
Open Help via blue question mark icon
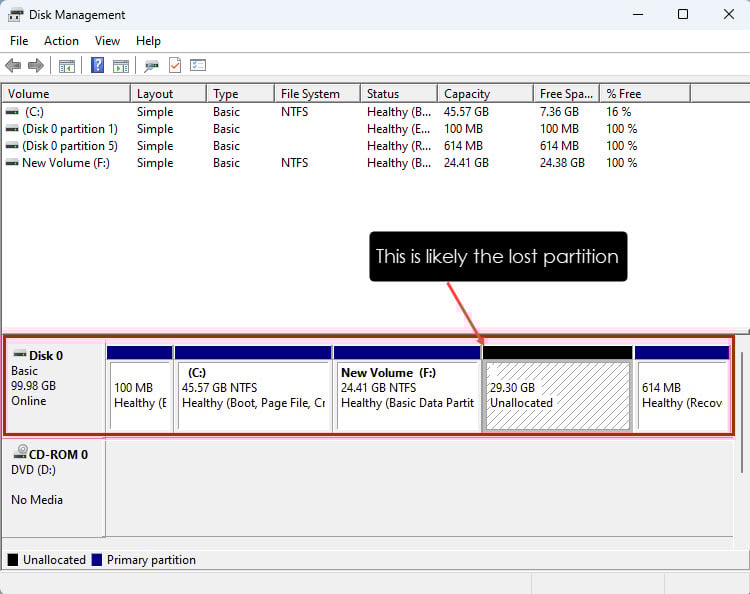98,66
